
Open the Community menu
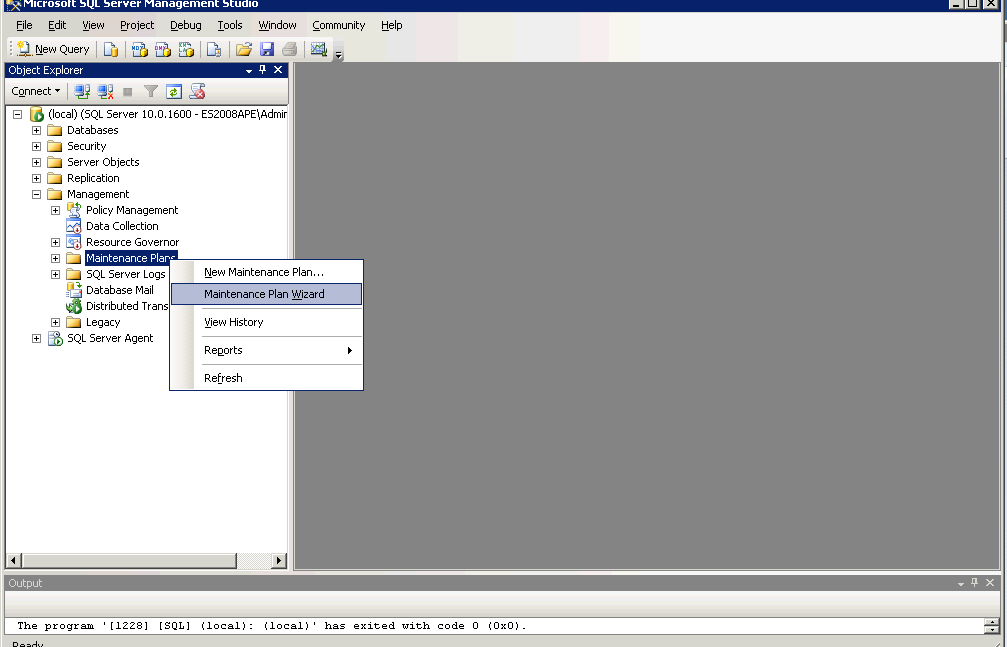(338, 25)
